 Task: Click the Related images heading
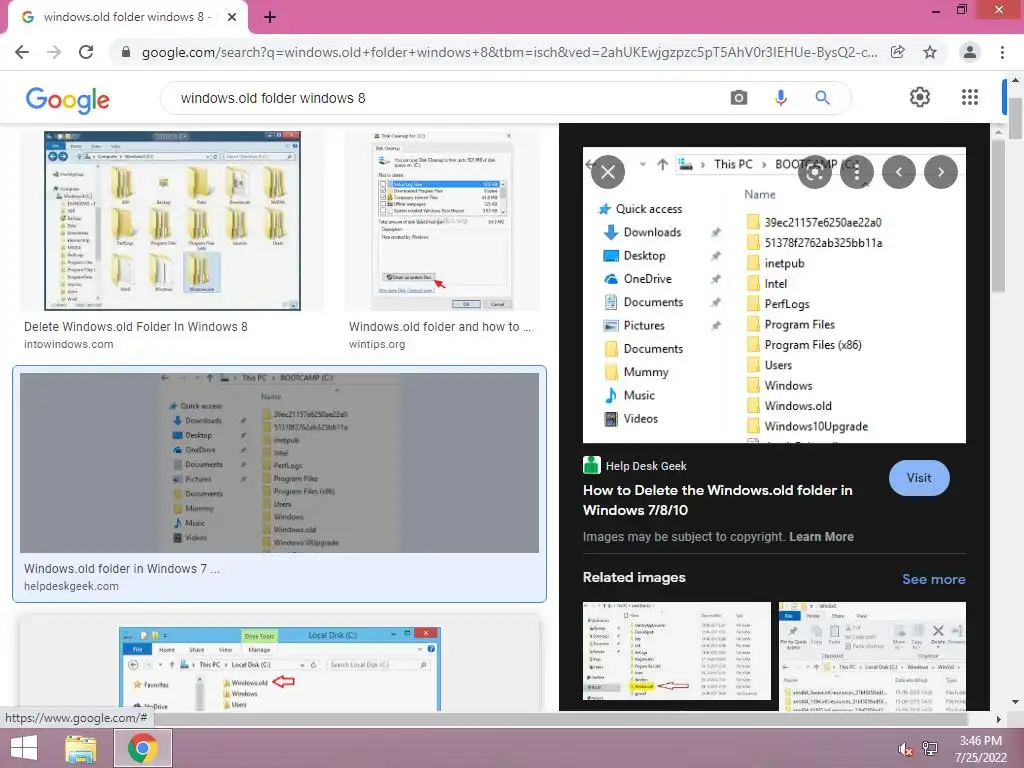pos(634,577)
